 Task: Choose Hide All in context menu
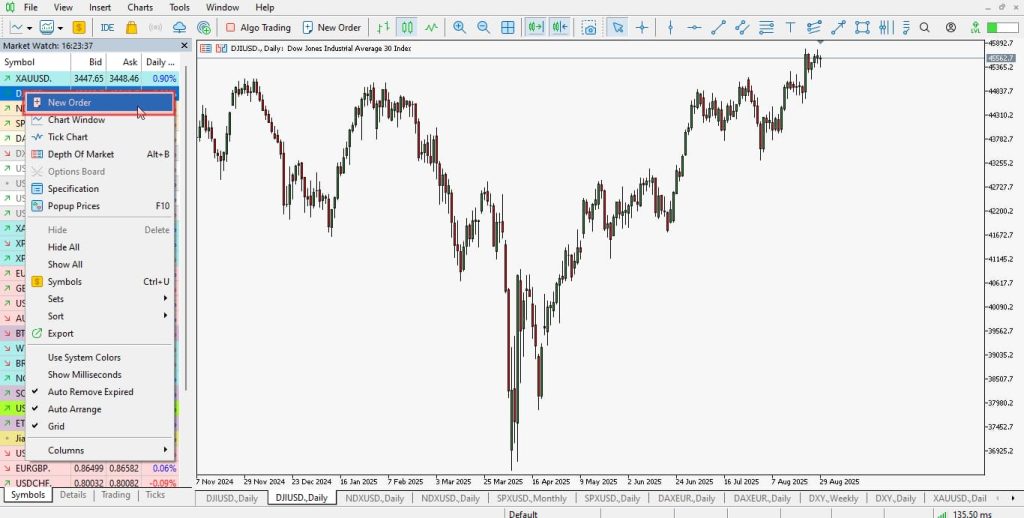click(100, 247)
